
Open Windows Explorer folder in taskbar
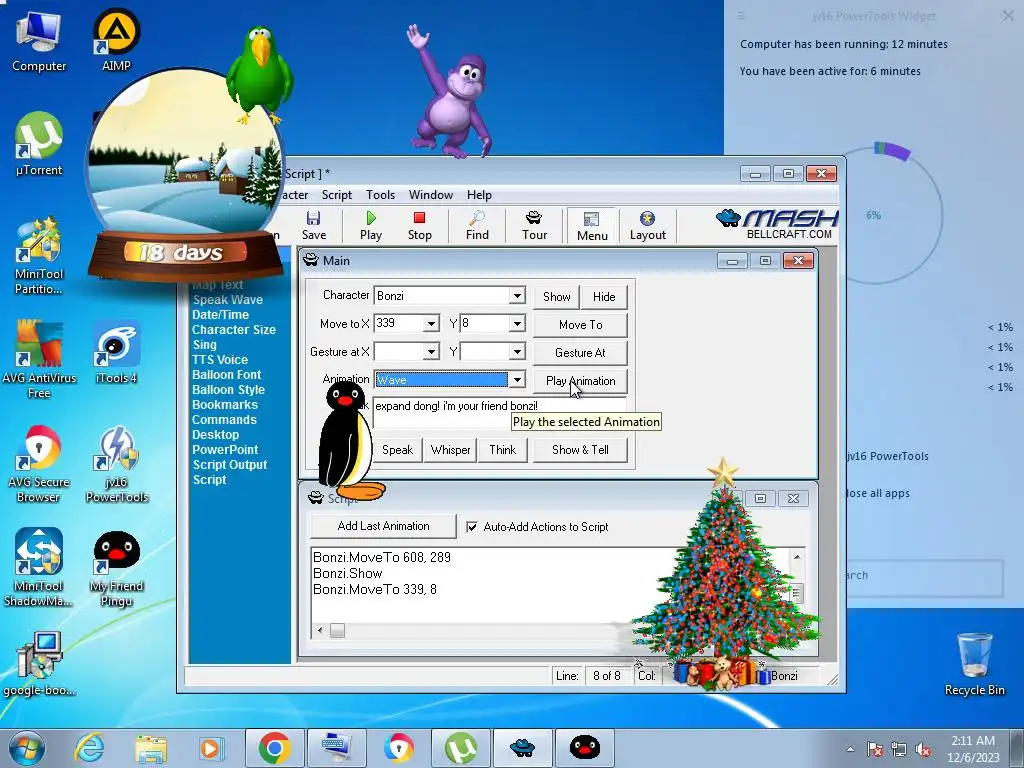pos(151,748)
